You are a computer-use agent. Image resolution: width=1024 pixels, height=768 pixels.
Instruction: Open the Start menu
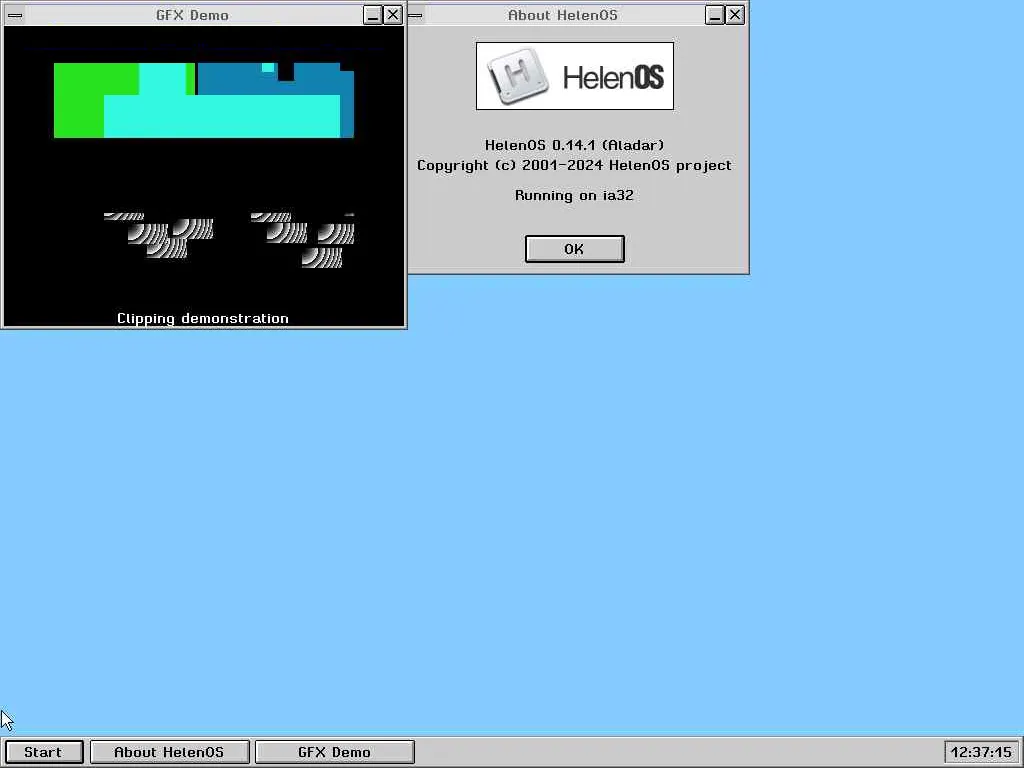pos(44,752)
